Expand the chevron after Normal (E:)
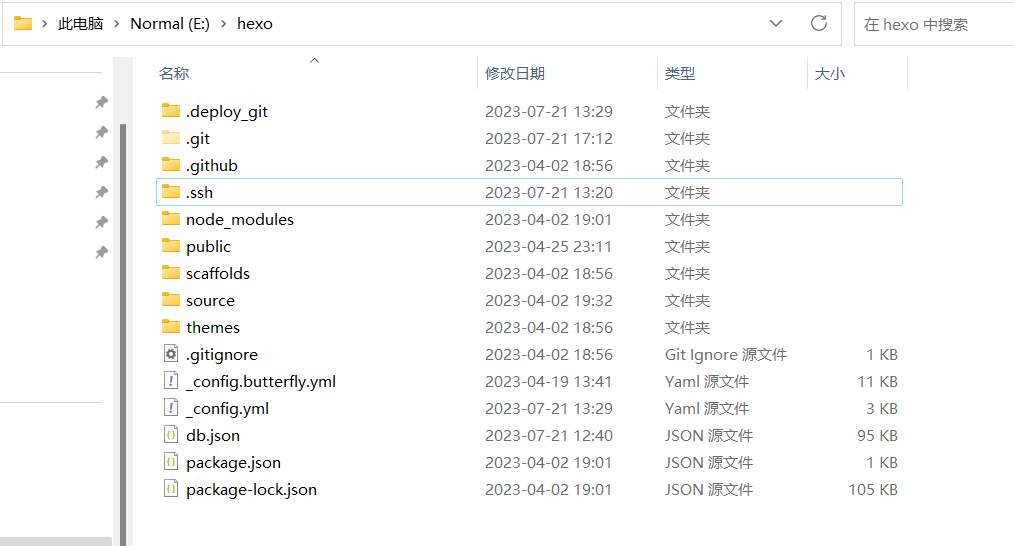Image resolution: width=1013 pixels, height=546 pixels. [223, 23]
